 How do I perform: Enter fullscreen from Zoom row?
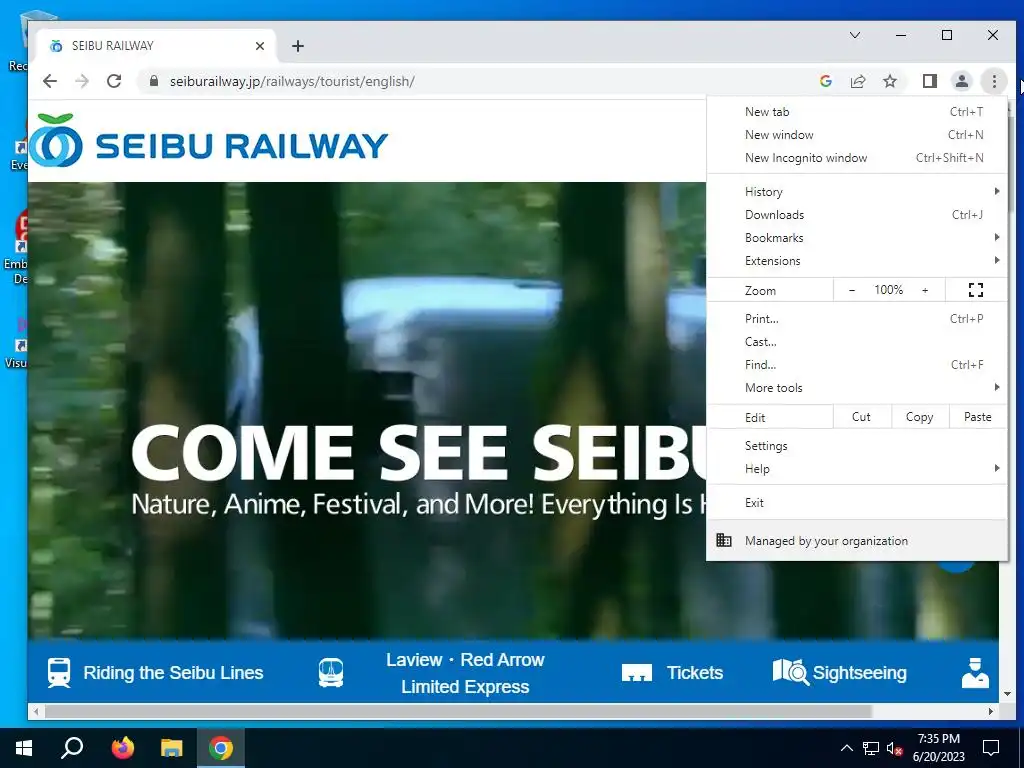976,290
